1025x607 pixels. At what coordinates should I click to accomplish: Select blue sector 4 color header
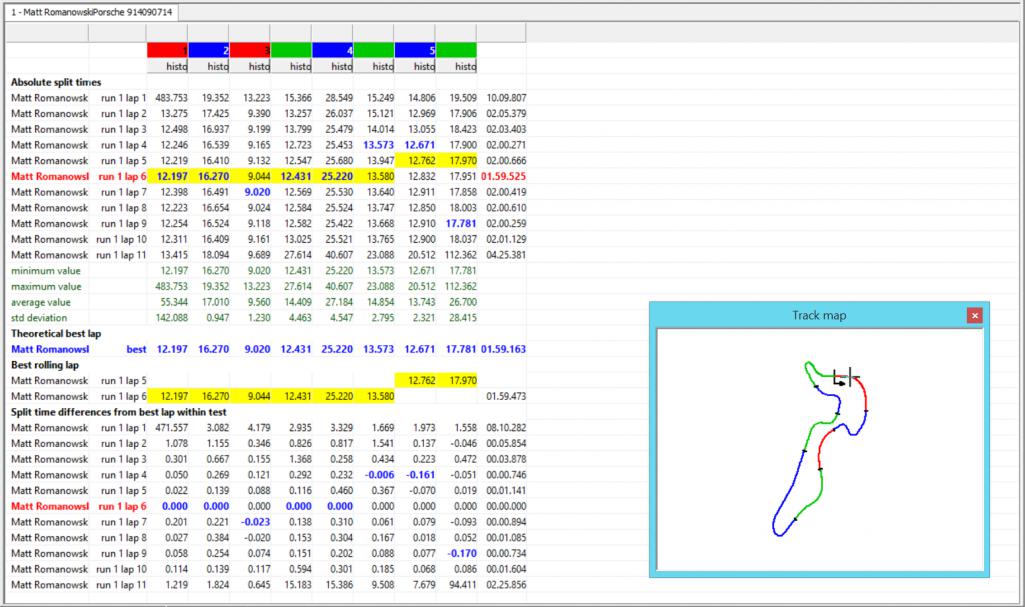332,49
